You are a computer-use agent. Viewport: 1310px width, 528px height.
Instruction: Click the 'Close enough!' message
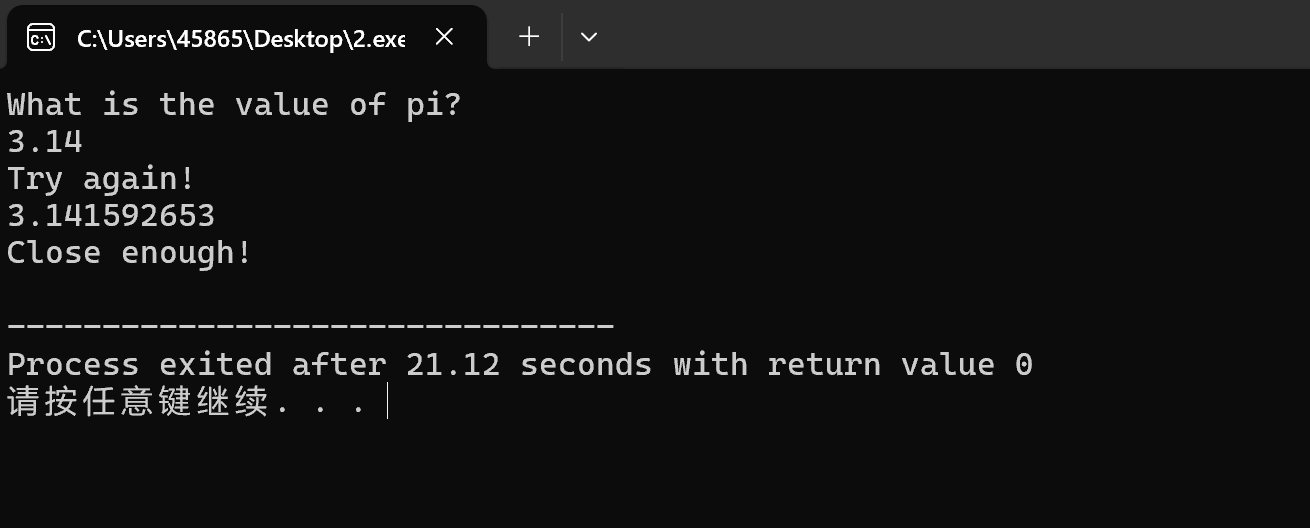[129, 253]
